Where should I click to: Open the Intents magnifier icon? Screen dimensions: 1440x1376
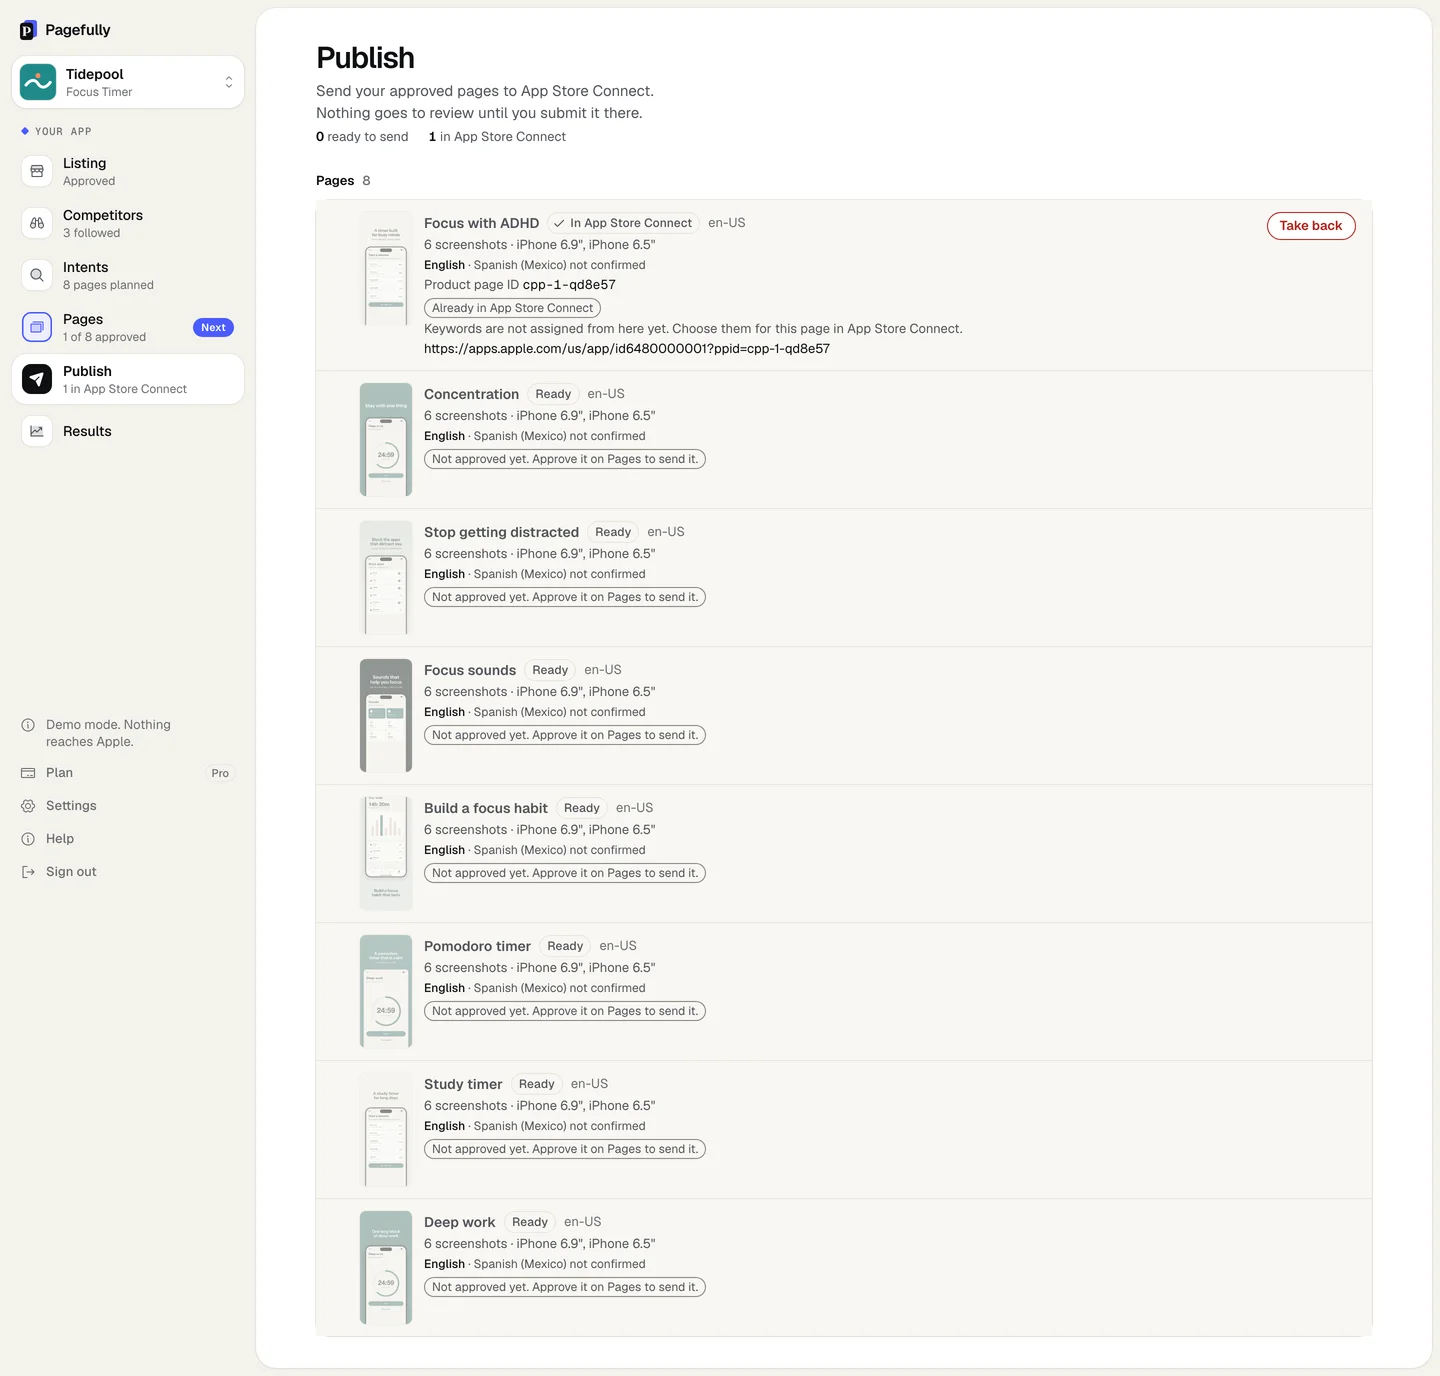(x=37, y=275)
